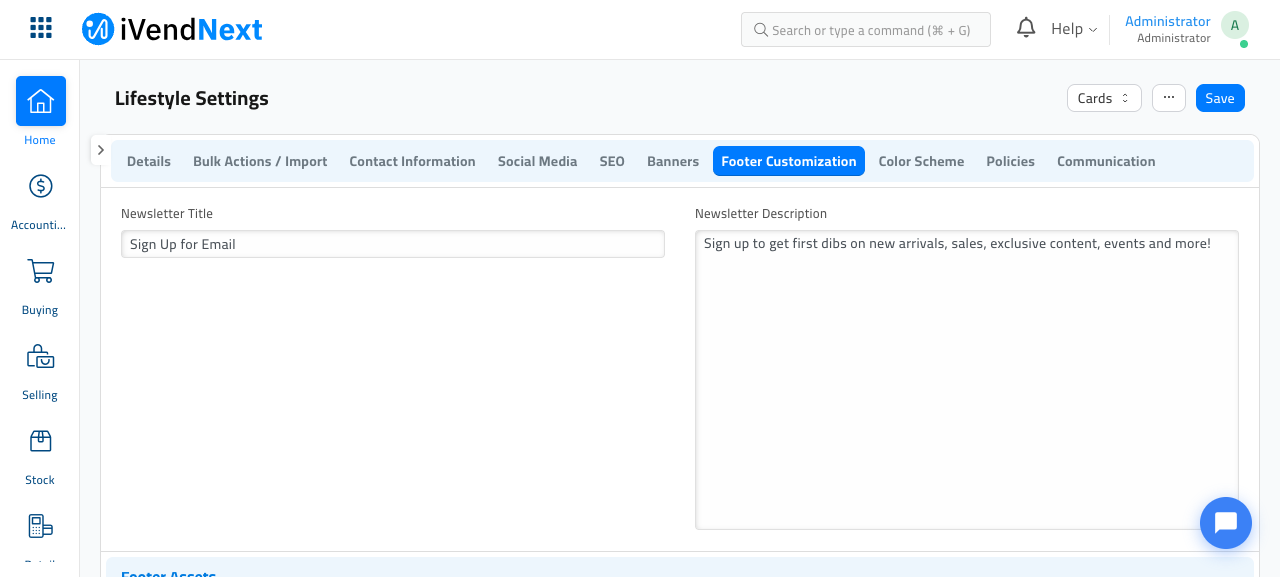Image resolution: width=1280 pixels, height=577 pixels.
Task: Click the Newsletter Description label
Action: point(761,213)
